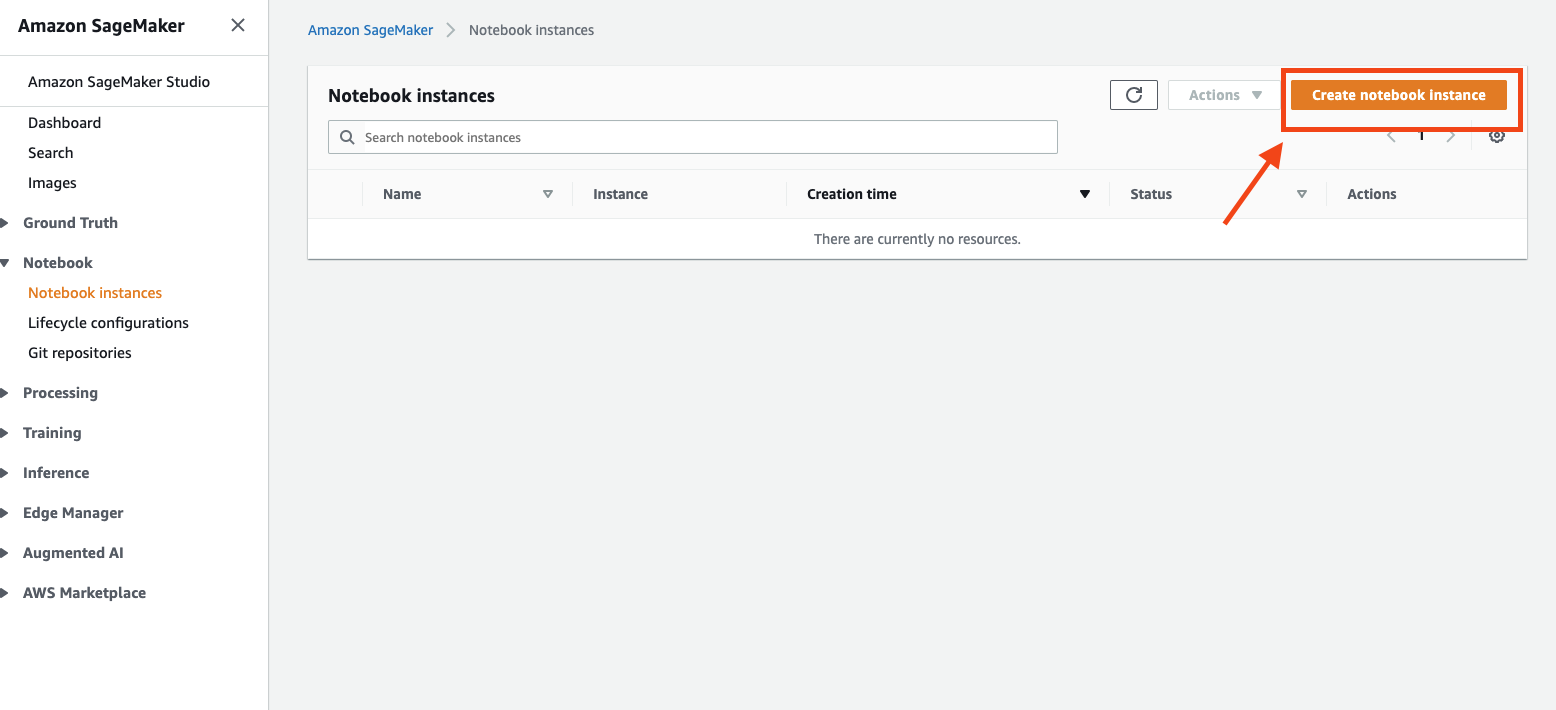
Task: Go to next page arrow
Action: (1451, 136)
